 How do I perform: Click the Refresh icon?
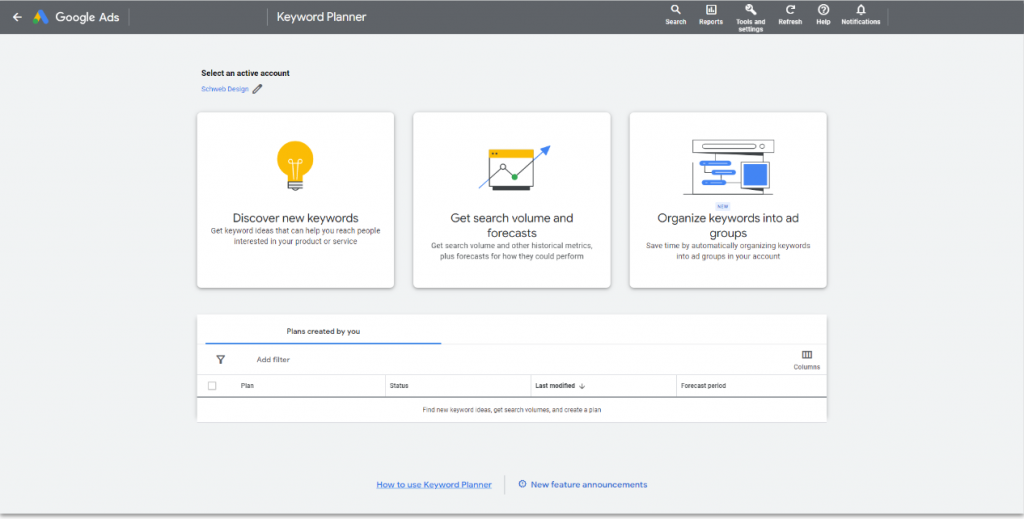click(790, 10)
